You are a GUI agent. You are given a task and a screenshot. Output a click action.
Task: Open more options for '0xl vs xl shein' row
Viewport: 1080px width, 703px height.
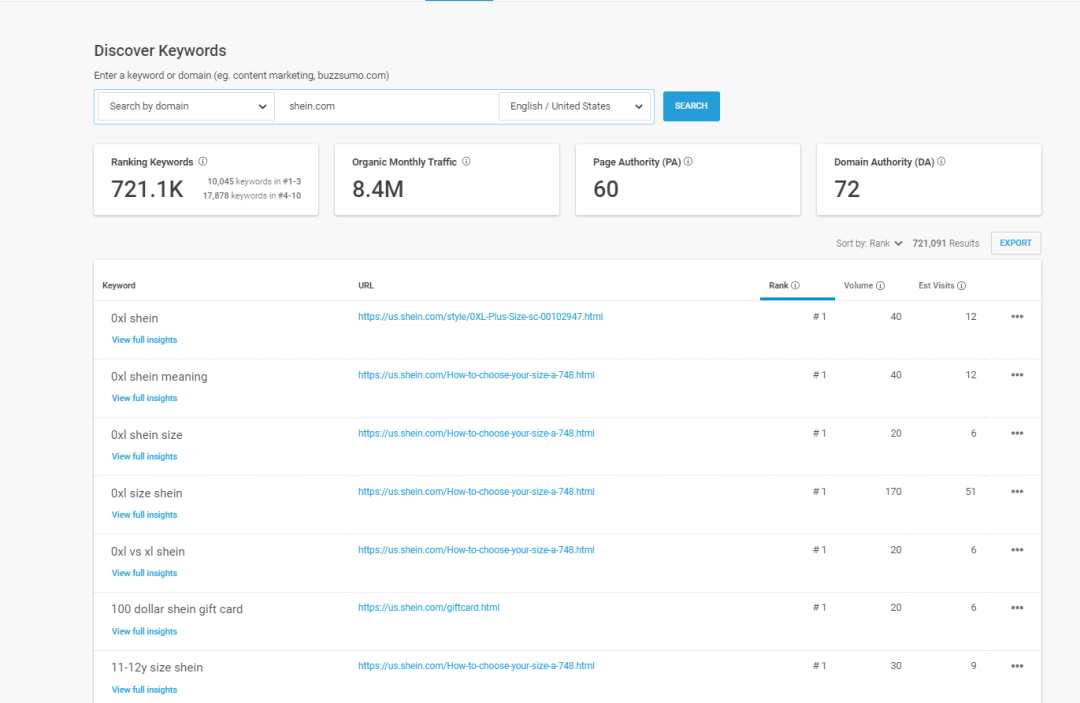point(1017,550)
